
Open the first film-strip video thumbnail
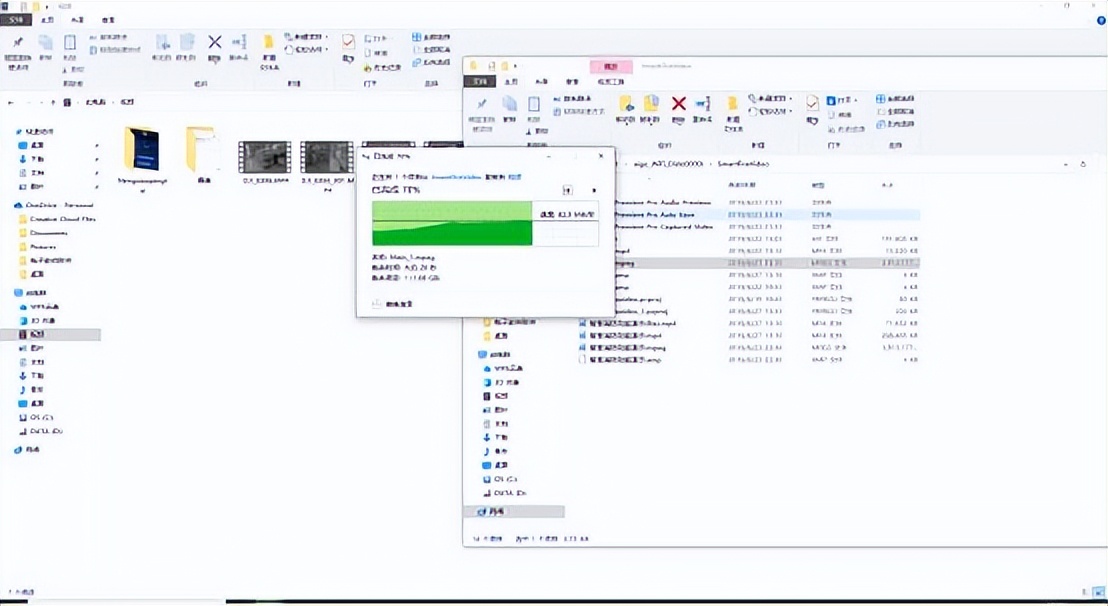[264, 157]
